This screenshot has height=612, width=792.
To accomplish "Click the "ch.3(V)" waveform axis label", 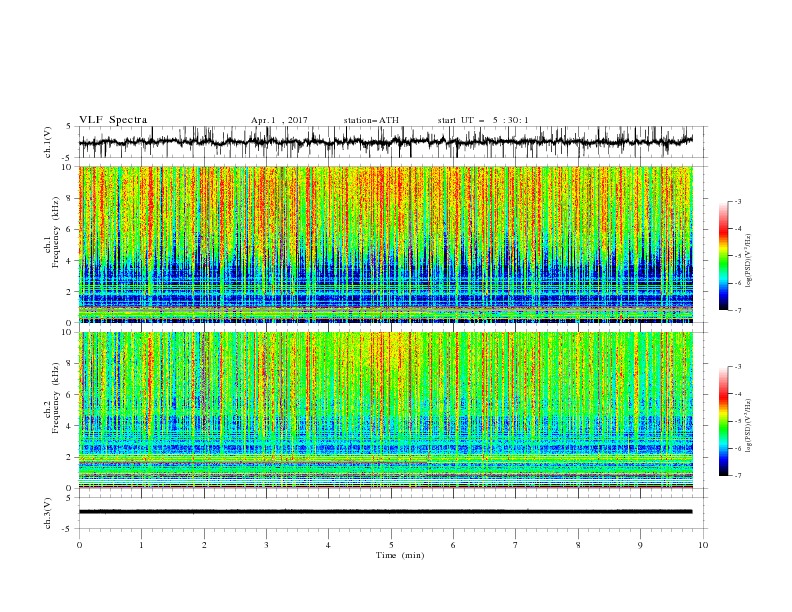I will coord(48,513).
